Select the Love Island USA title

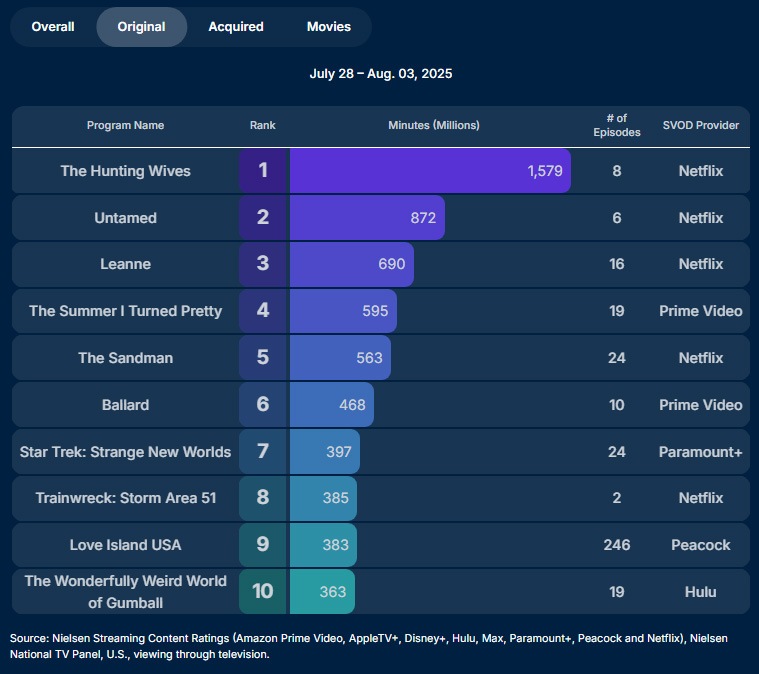125,545
